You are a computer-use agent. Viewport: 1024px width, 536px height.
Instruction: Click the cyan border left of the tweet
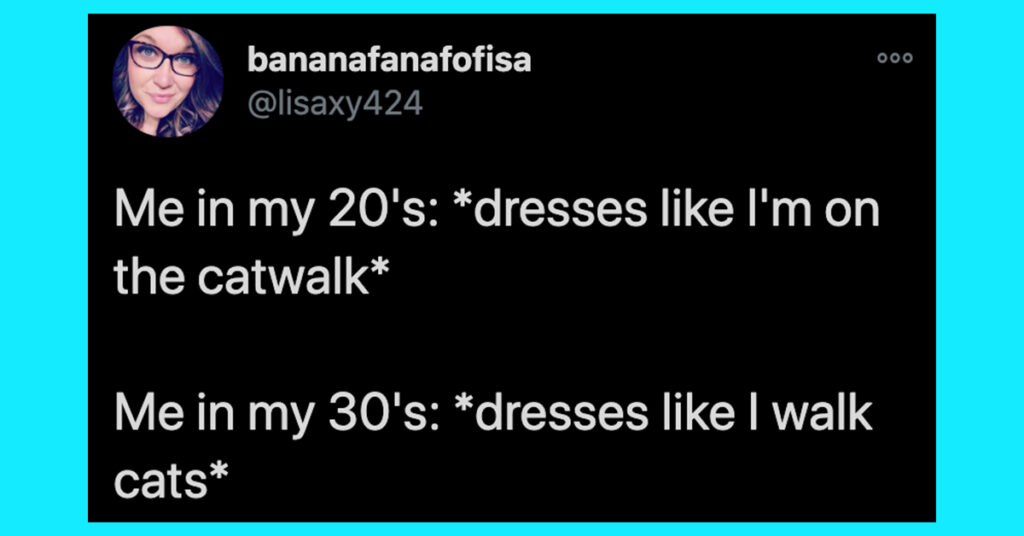tap(44, 268)
